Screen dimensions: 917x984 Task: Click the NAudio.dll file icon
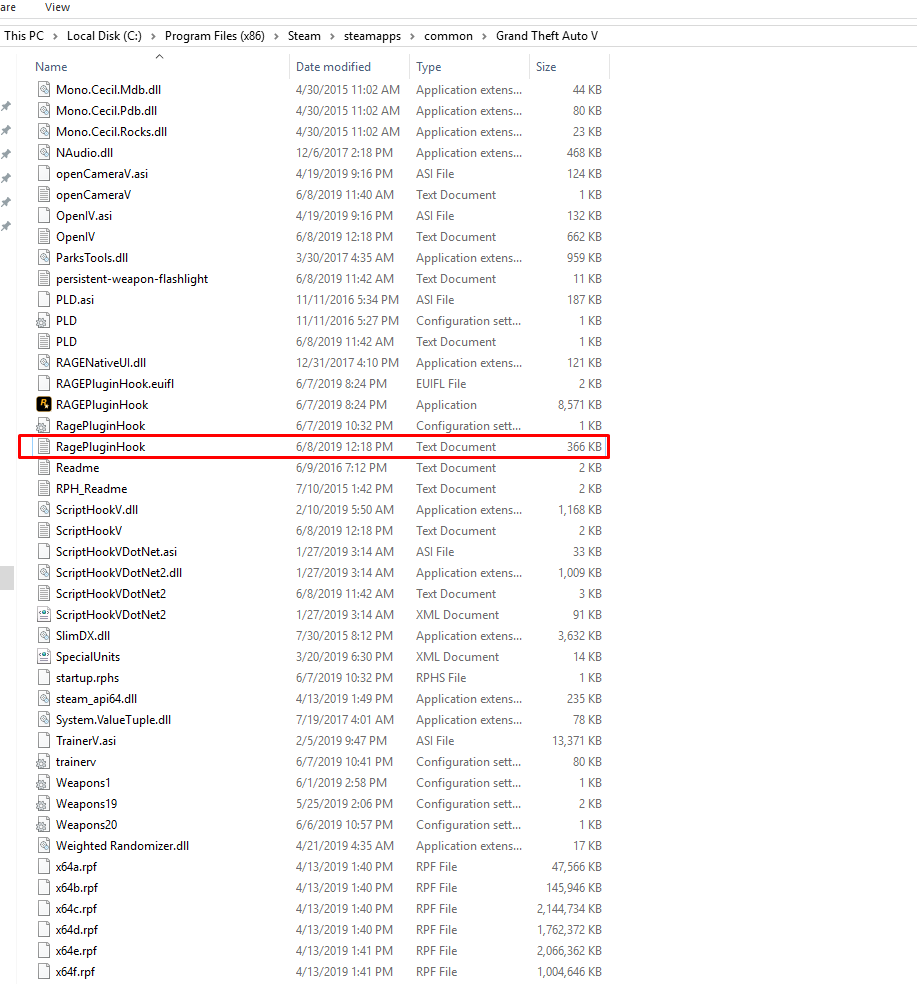(43, 152)
